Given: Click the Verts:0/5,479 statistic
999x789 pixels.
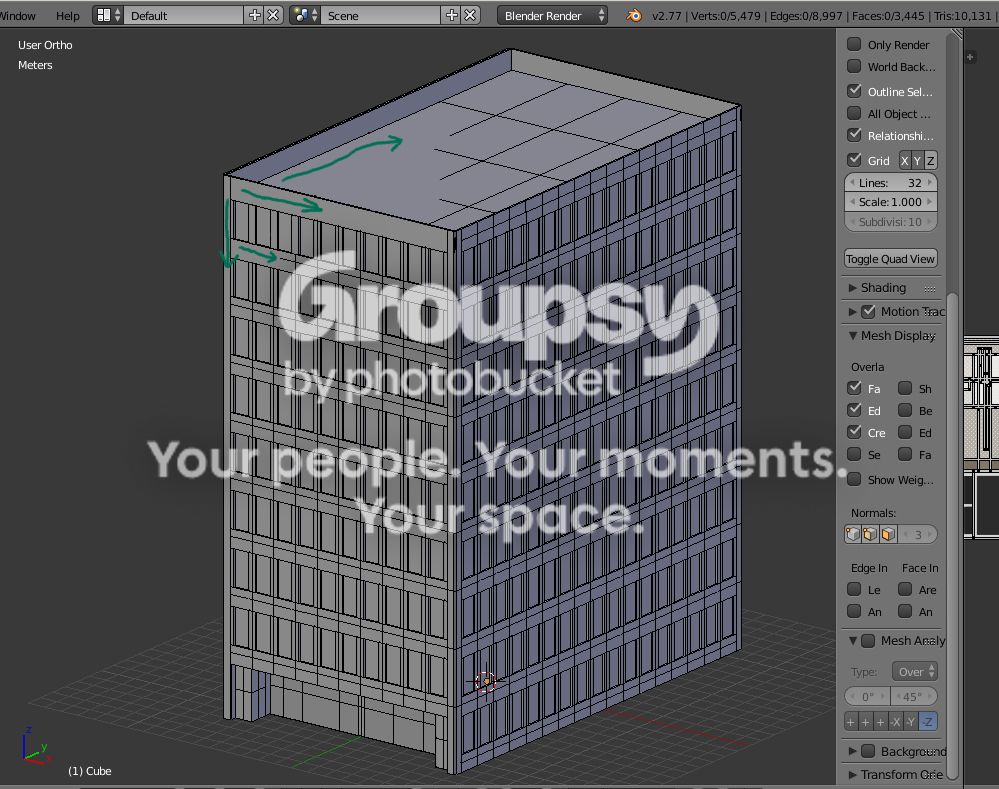Looking at the screenshot, I should pos(726,16).
